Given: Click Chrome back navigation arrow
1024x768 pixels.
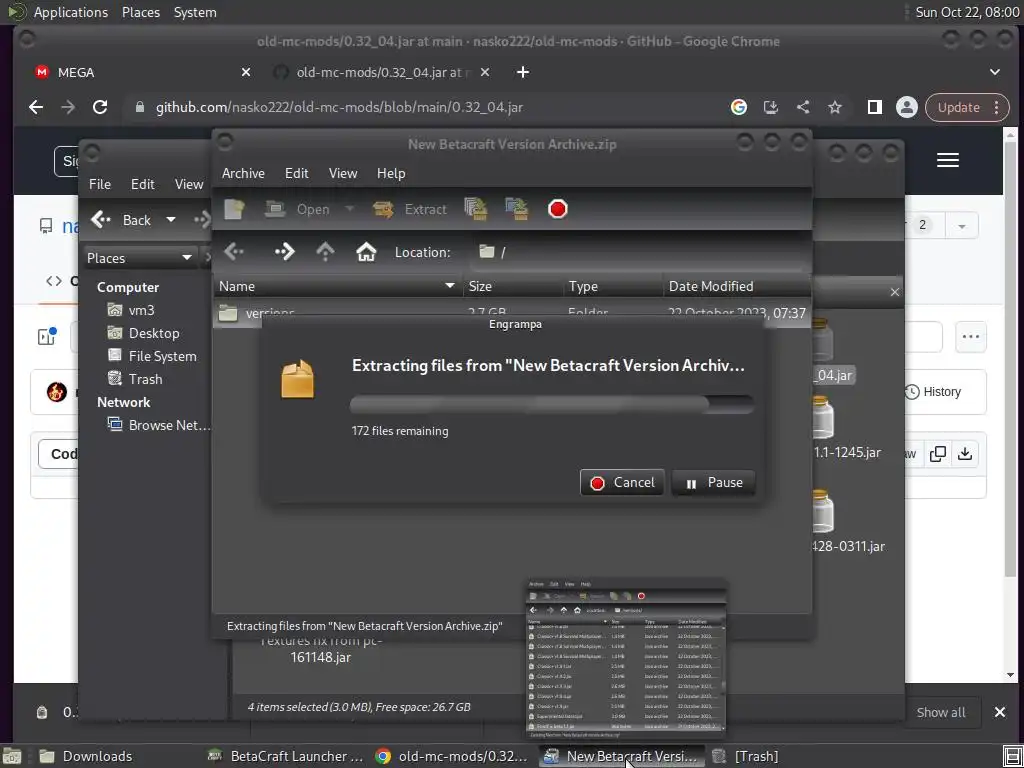Looking at the screenshot, I should (x=36, y=107).
